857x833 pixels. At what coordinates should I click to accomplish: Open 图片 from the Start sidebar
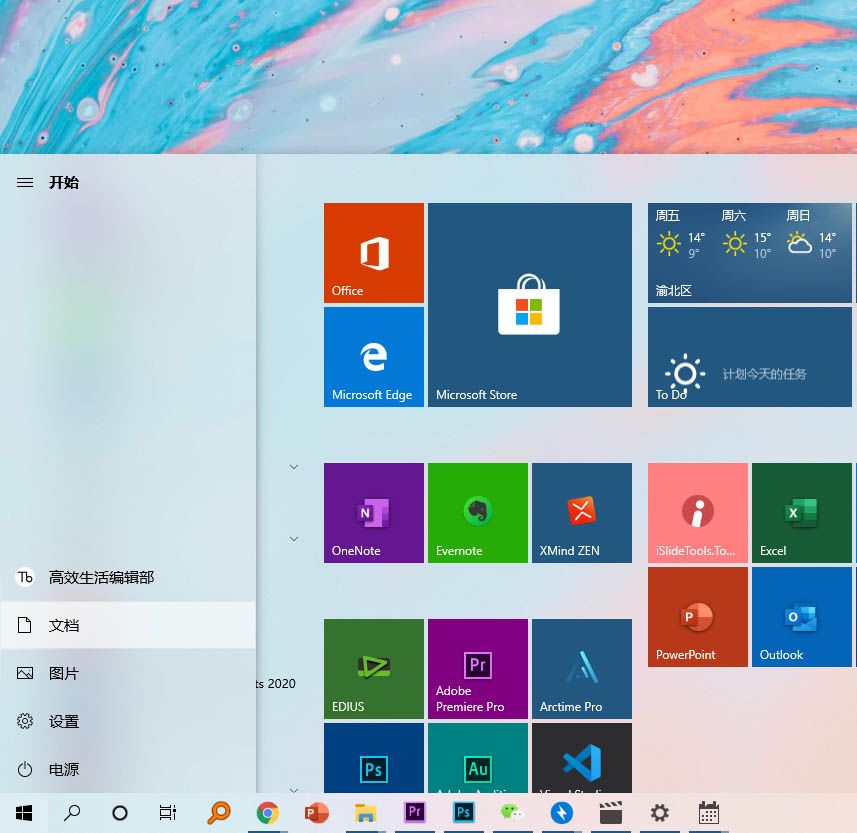pos(128,673)
